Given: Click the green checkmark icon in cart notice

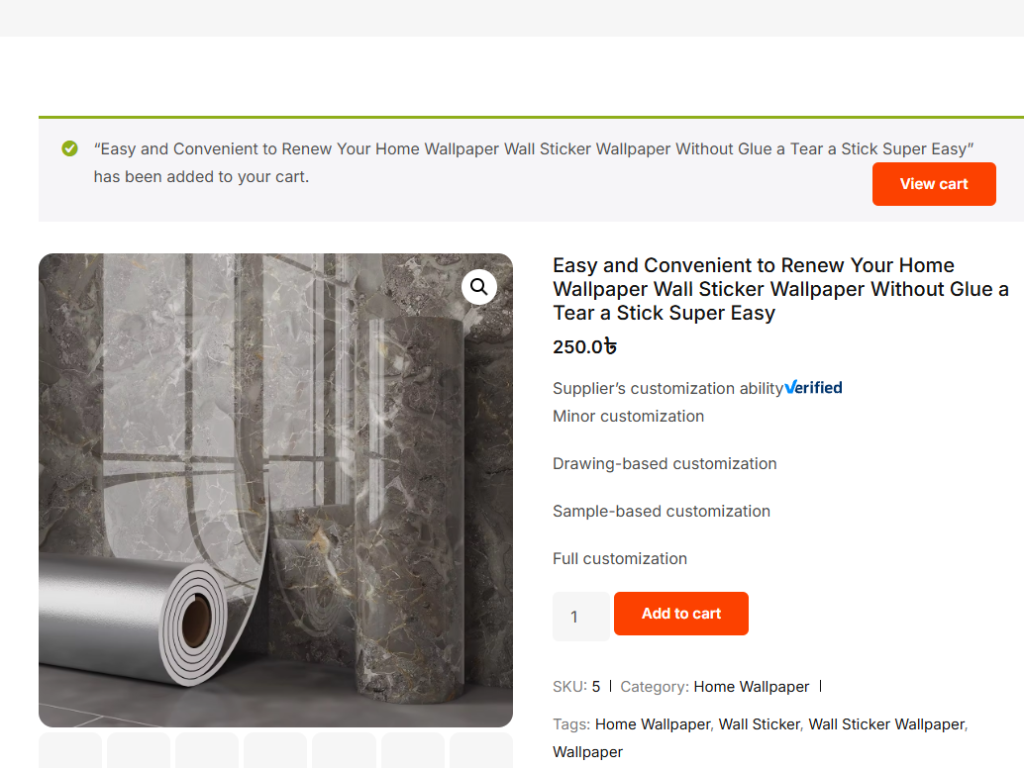Looking at the screenshot, I should (x=70, y=149).
